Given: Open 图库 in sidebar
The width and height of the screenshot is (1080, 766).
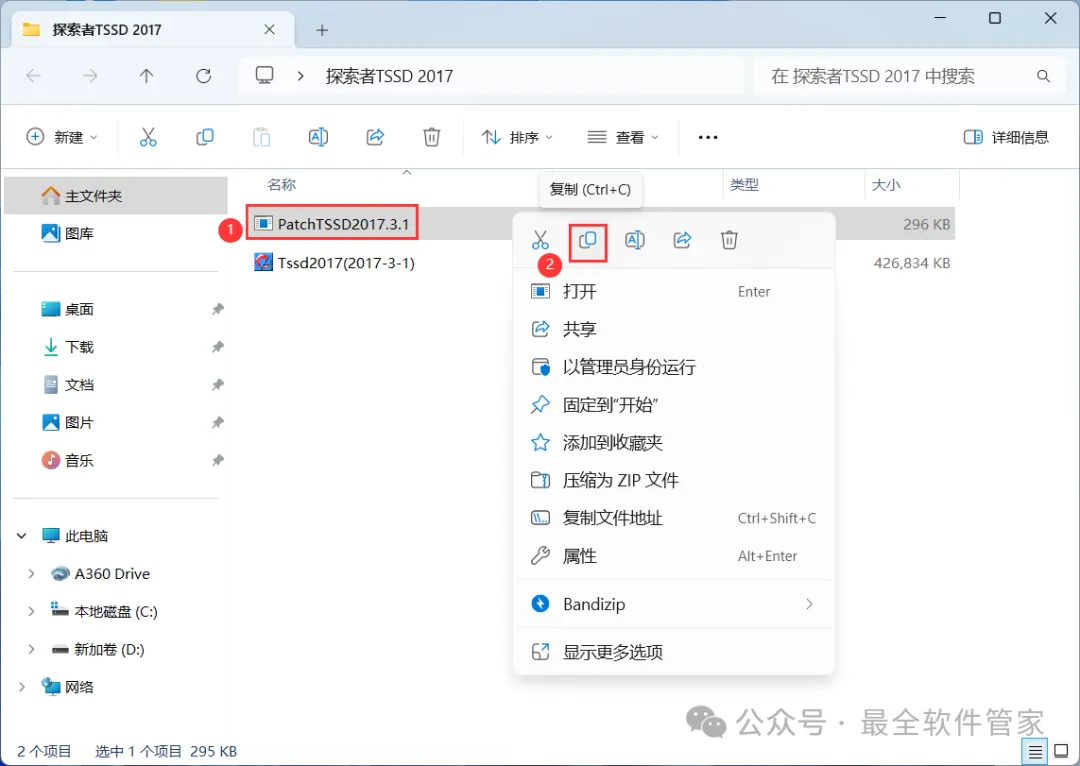Looking at the screenshot, I should [x=116, y=234].
